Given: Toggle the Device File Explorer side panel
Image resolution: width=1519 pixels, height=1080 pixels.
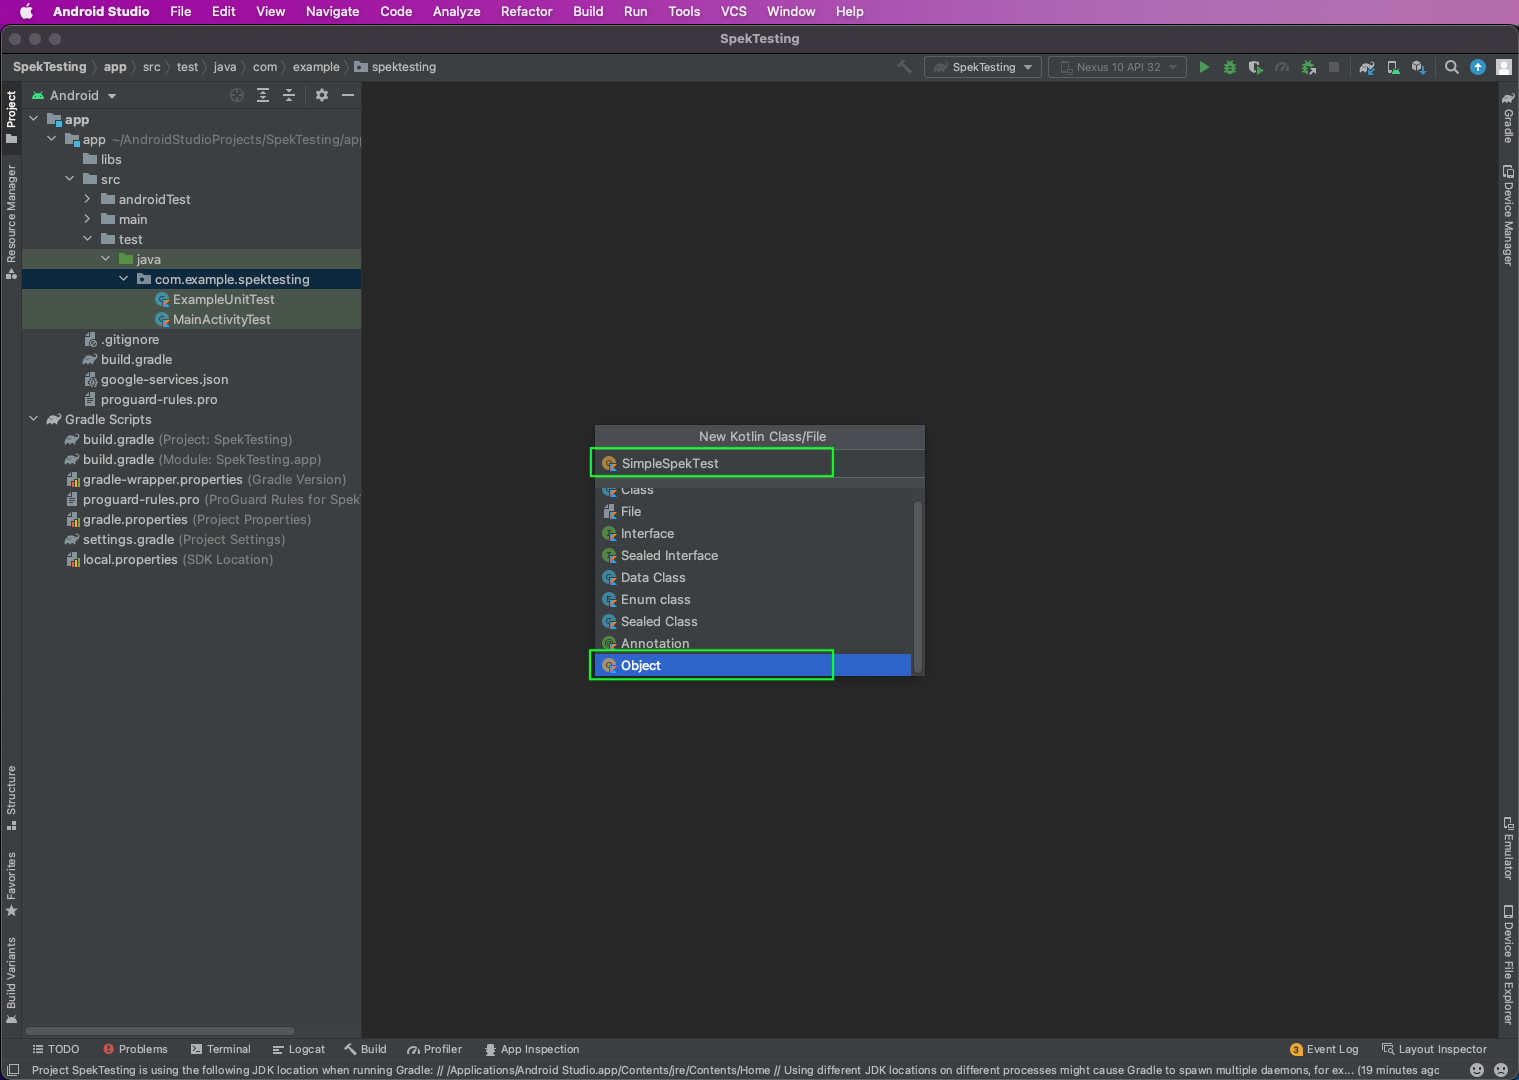Looking at the screenshot, I should (1508, 965).
